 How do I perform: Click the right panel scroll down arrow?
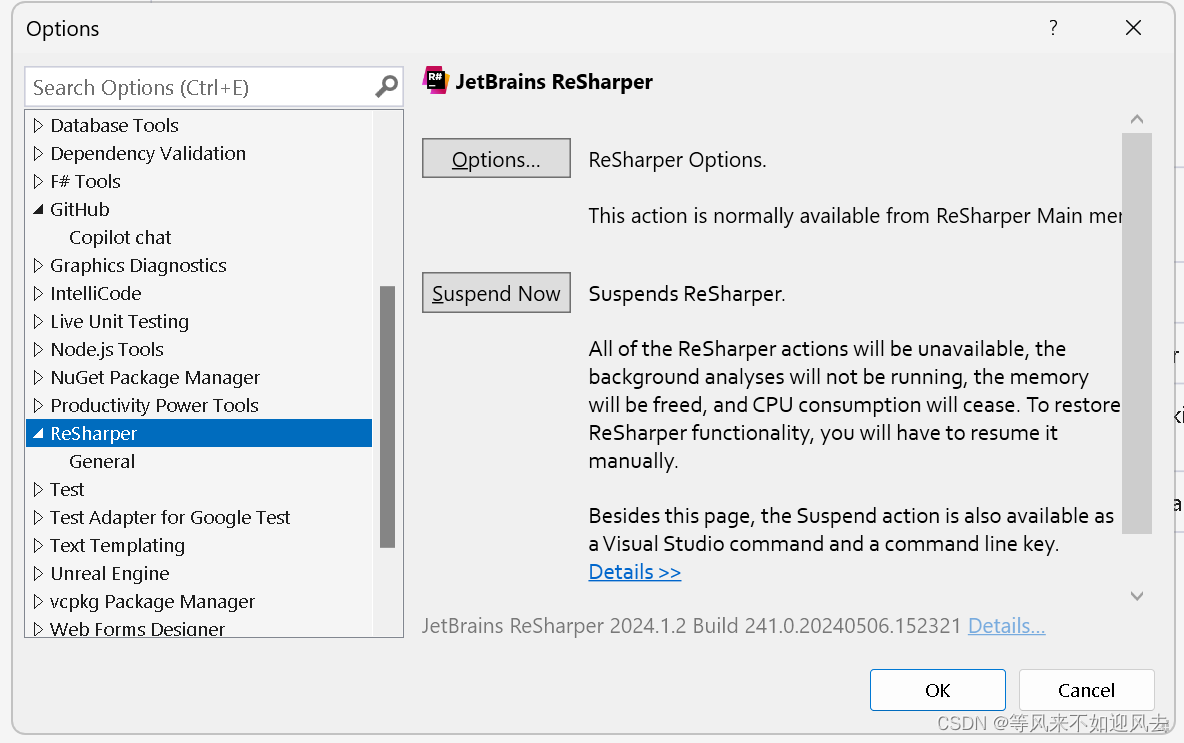[x=1136, y=596]
